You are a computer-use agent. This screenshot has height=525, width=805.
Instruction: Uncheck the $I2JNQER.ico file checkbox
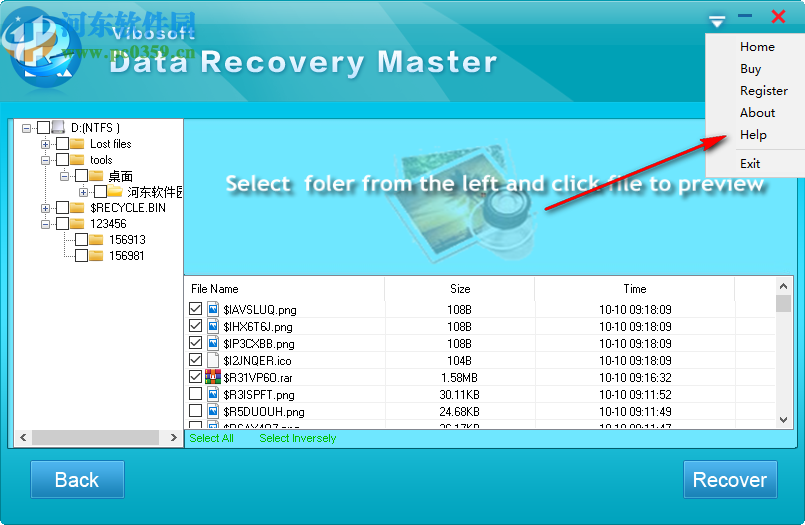(195, 359)
